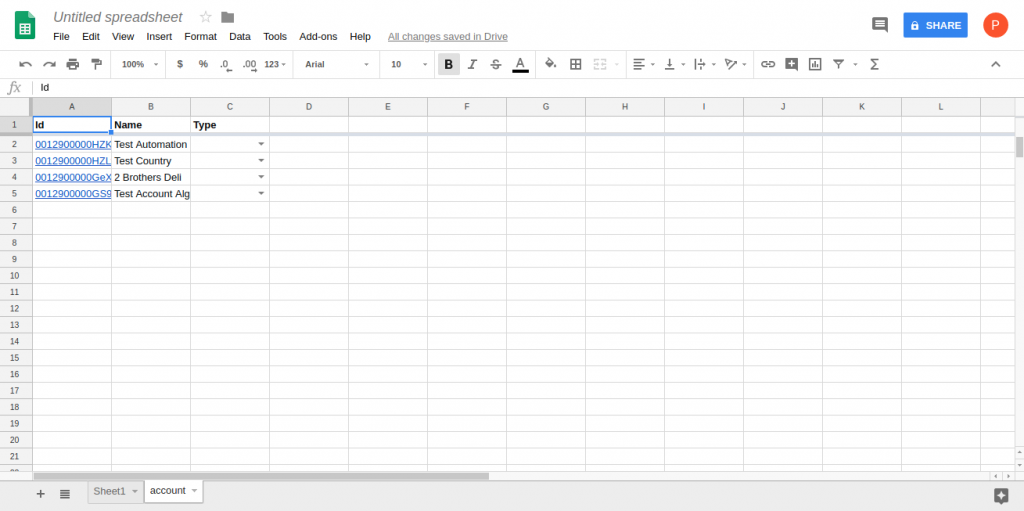Click the insert link icon
1024x511 pixels.
pyautogui.click(x=768, y=64)
